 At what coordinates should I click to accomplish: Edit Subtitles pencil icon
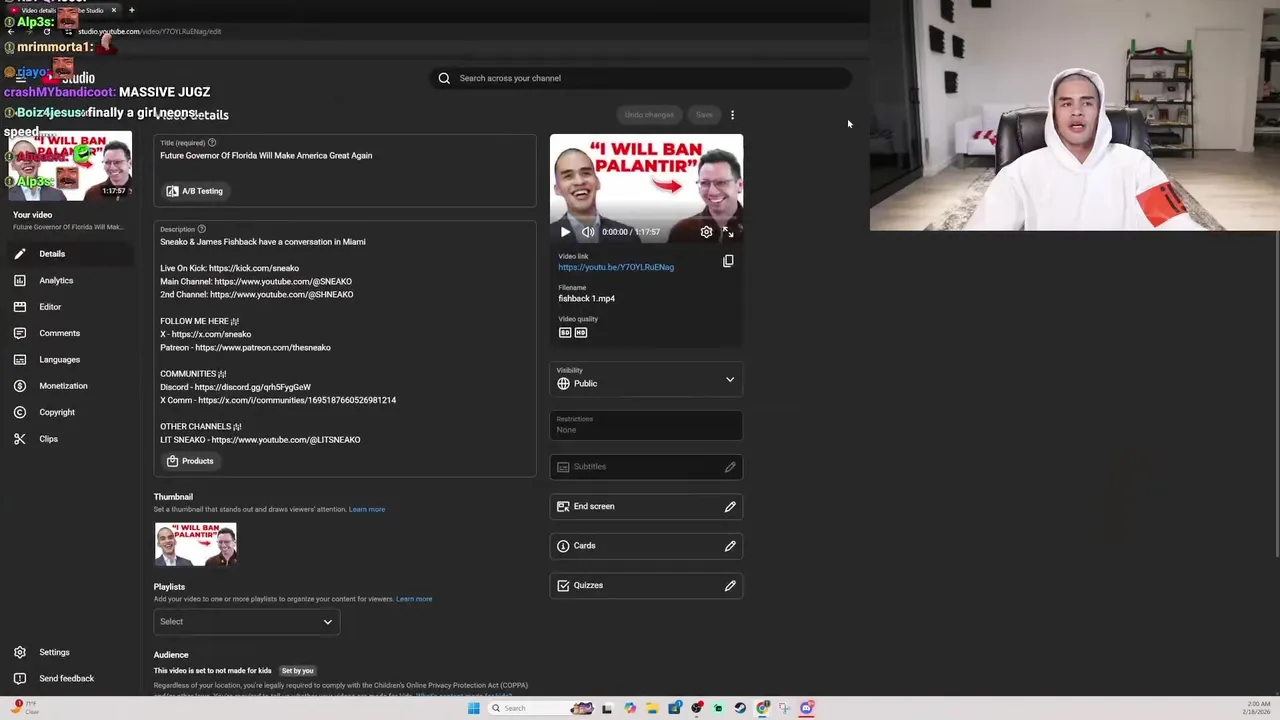pos(730,467)
